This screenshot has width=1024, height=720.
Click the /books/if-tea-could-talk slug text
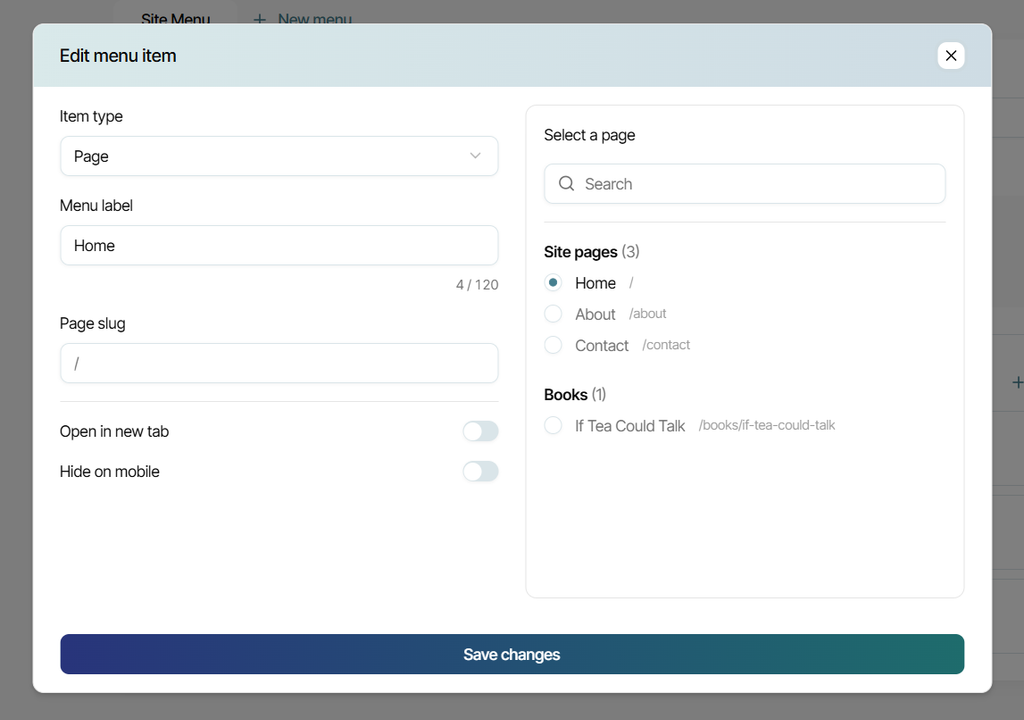(x=767, y=425)
